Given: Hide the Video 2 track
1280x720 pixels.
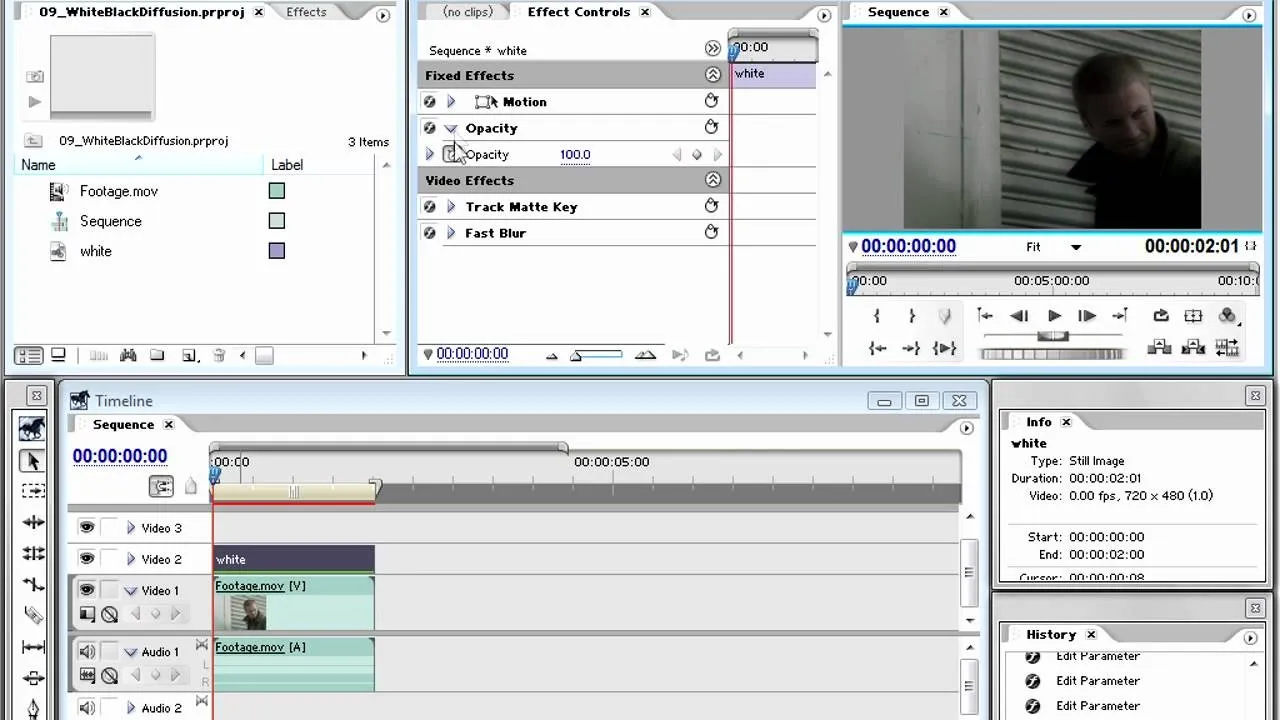Looking at the screenshot, I should 87,559.
